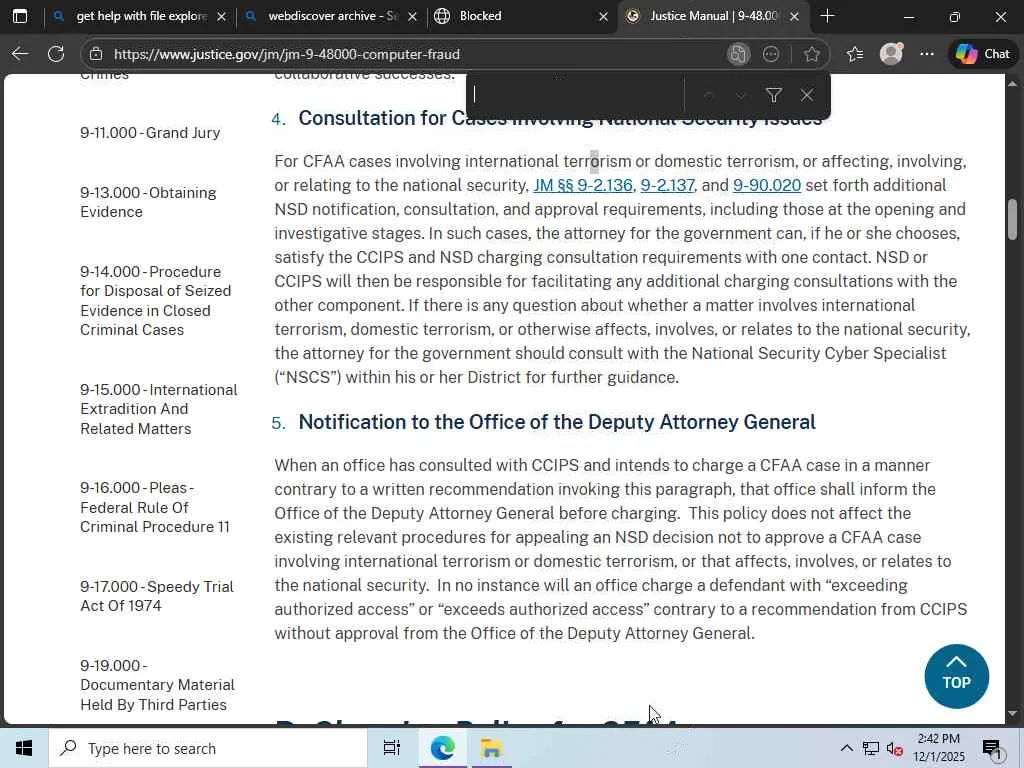Reload the page with refresh icon
The image size is (1024, 768).
(56, 54)
